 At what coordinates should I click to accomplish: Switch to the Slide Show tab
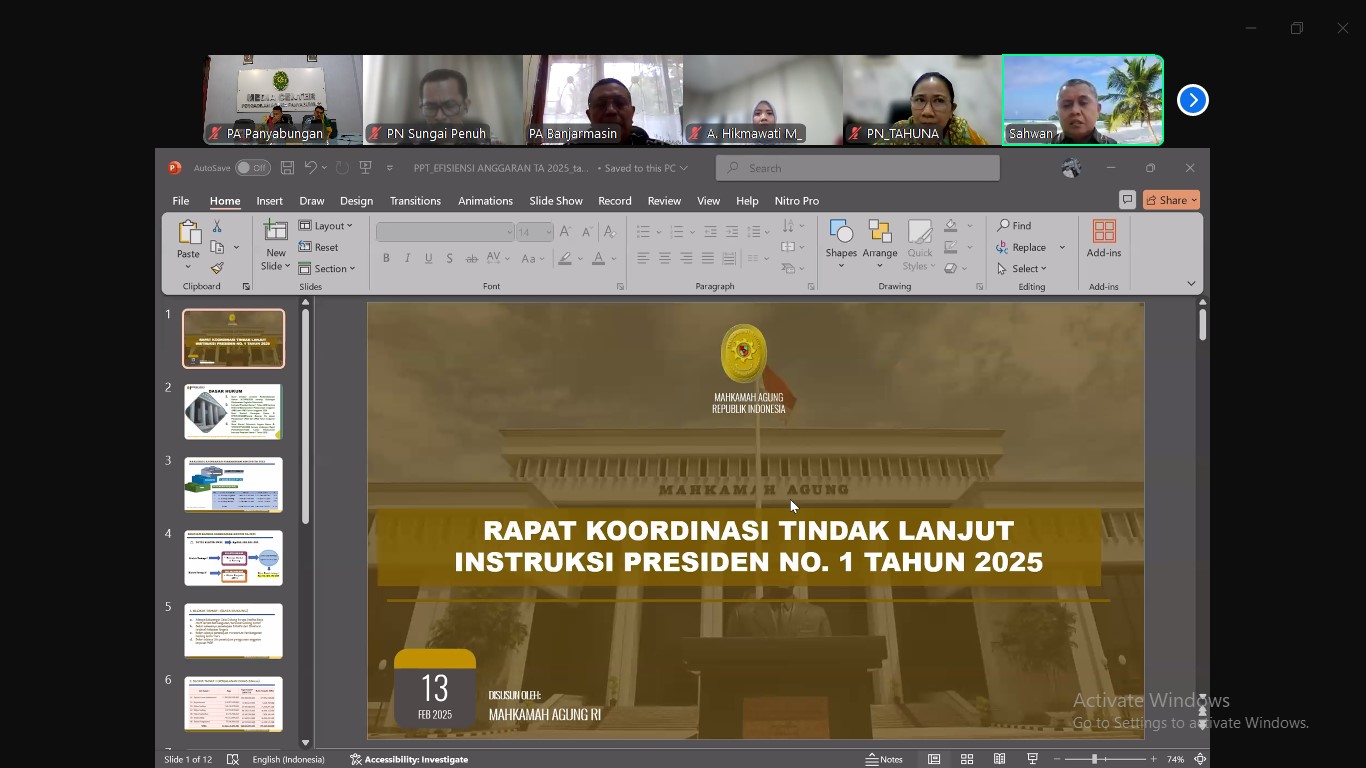point(555,201)
